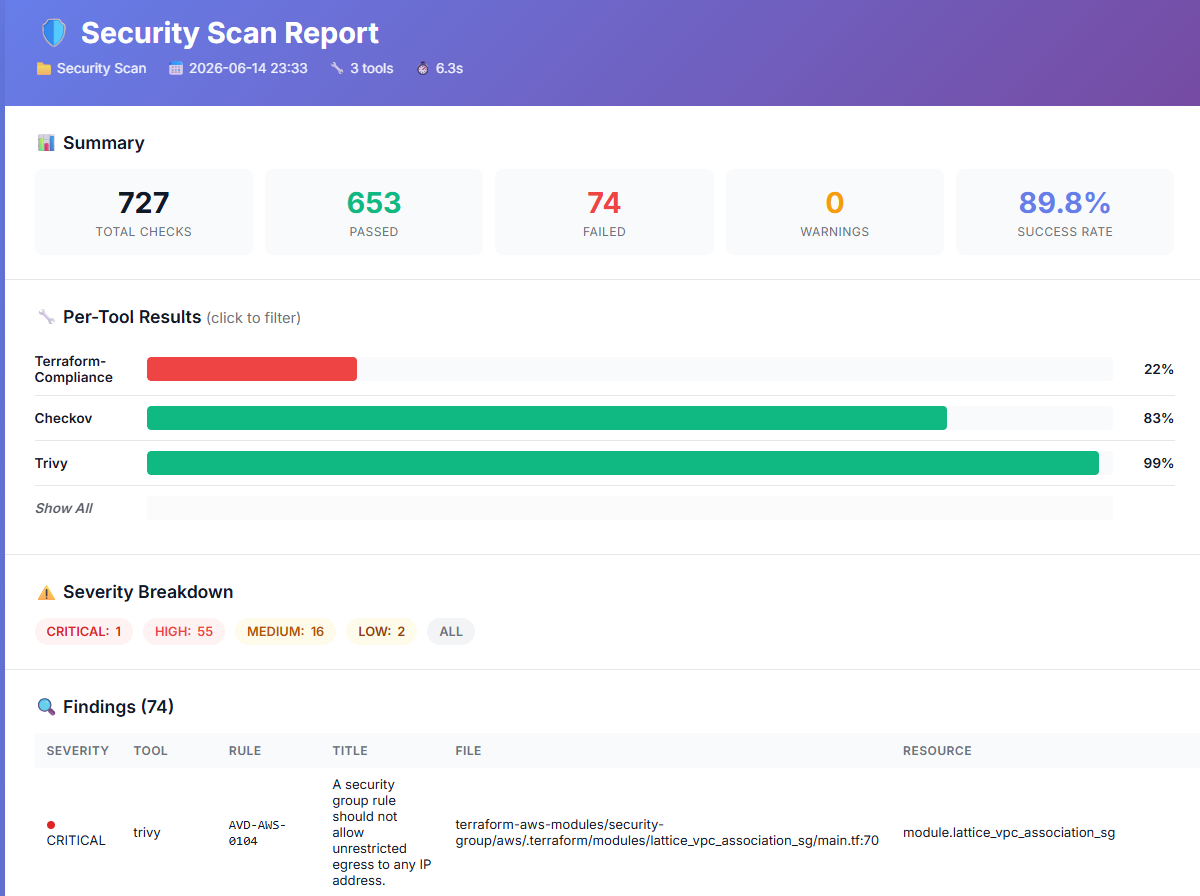Click the calendar icon beside the scan date
1200x896 pixels.
pos(176,69)
